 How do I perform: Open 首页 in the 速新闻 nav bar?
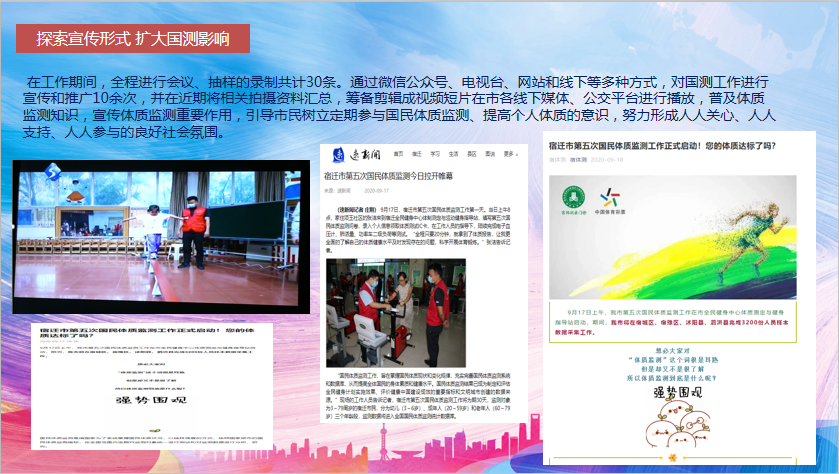pos(398,154)
